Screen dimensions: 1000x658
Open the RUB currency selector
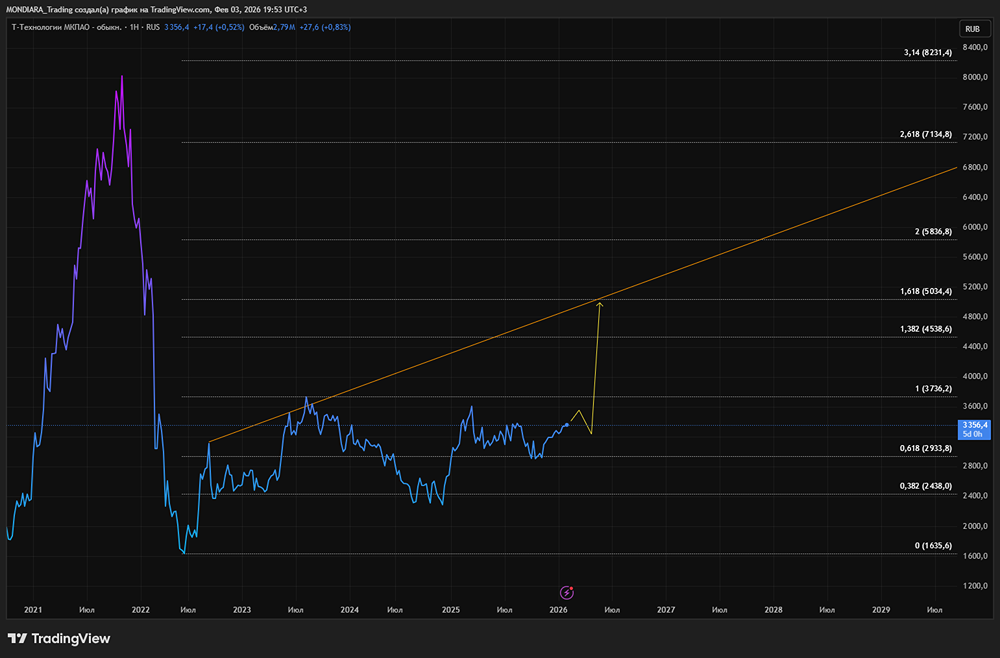[971, 29]
